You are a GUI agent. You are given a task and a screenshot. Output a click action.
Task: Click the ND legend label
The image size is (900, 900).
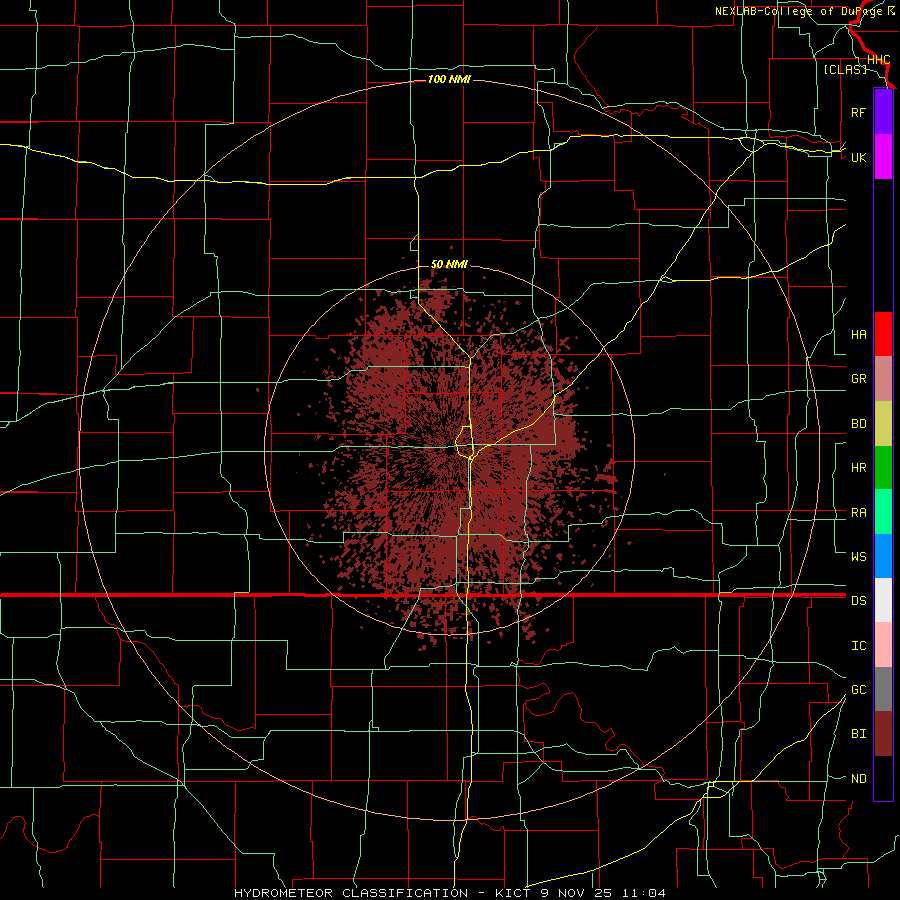coord(859,778)
